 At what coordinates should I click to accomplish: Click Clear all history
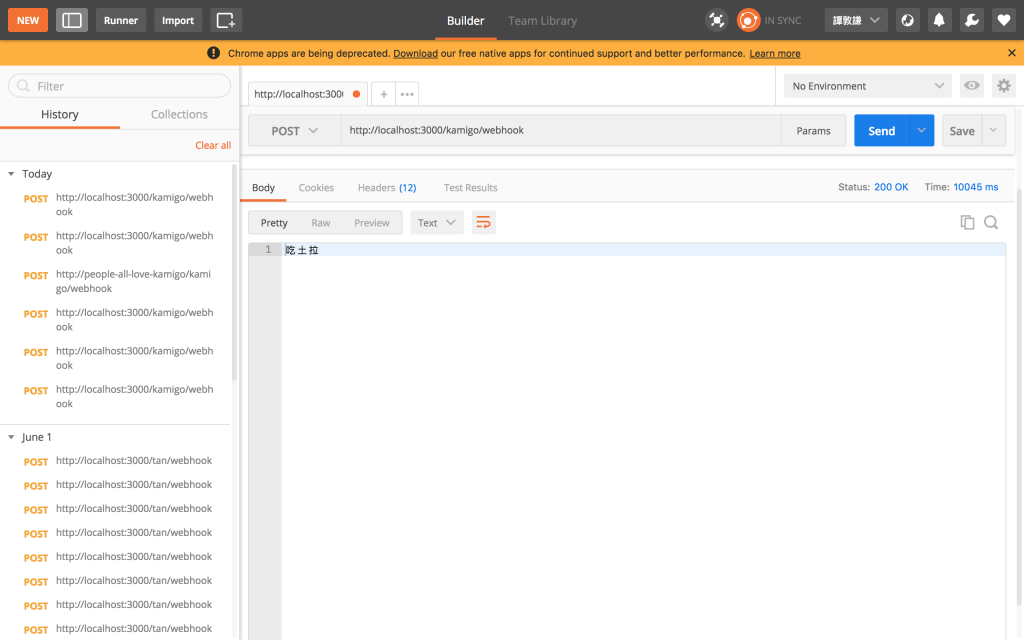pos(213,145)
